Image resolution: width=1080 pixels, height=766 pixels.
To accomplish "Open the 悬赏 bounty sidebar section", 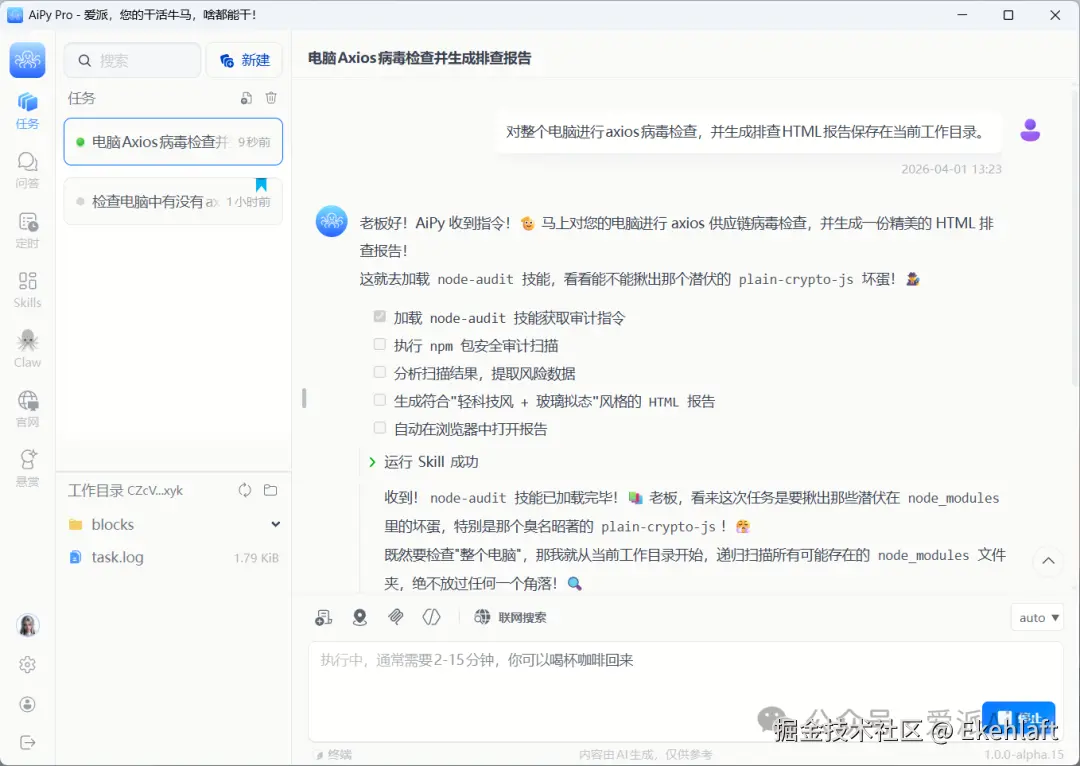I will pyautogui.click(x=27, y=468).
